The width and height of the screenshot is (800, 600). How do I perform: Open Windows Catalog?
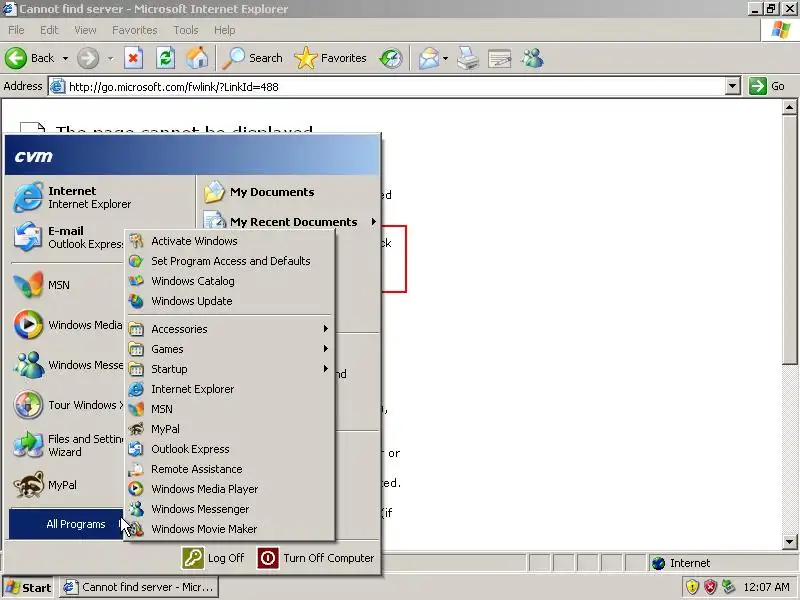(230, 281)
